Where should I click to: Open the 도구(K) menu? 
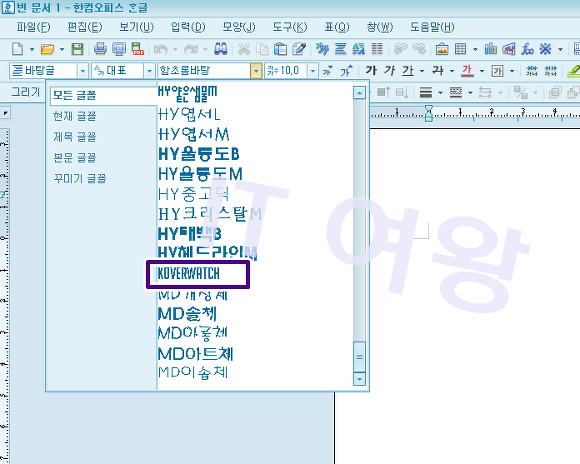point(290,27)
